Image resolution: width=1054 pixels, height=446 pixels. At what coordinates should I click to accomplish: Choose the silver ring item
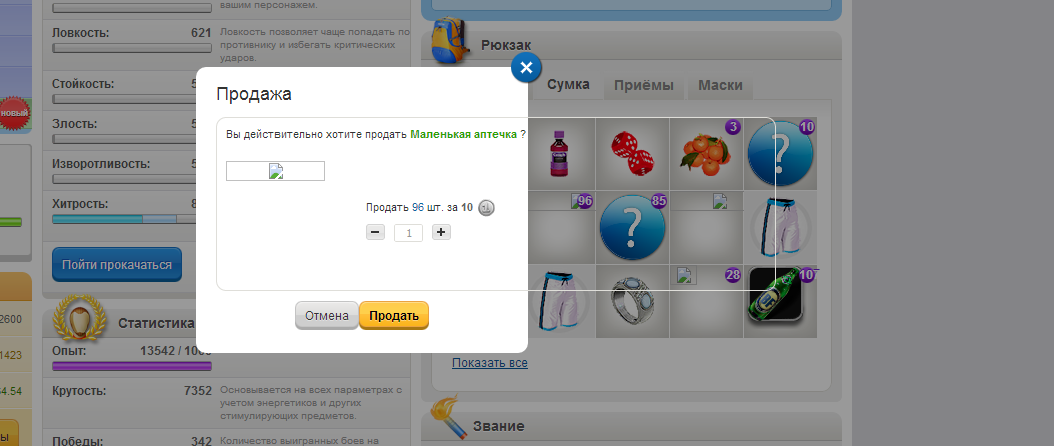pos(632,301)
